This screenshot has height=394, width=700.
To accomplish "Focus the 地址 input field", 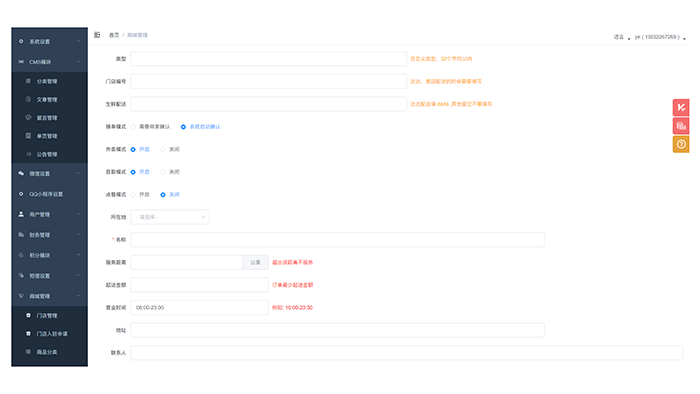I will click(338, 330).
